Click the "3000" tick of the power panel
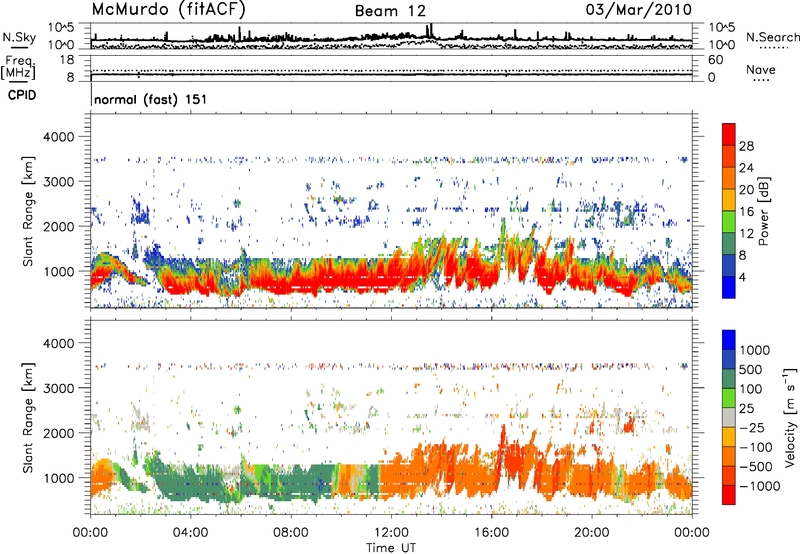The image size is (800, 554). (59, 182)
